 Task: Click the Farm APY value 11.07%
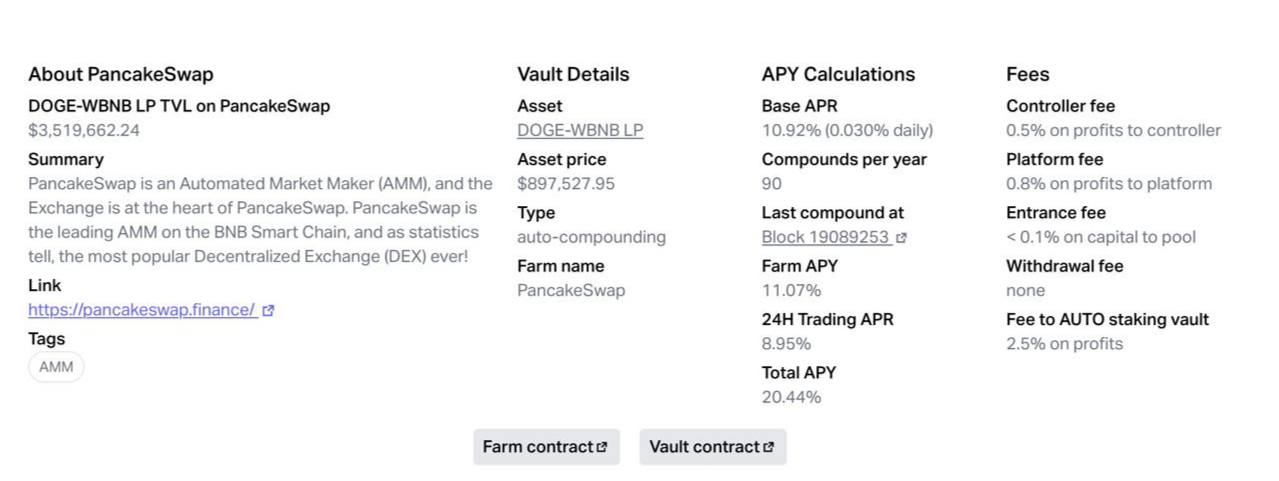tap(791, 290)
